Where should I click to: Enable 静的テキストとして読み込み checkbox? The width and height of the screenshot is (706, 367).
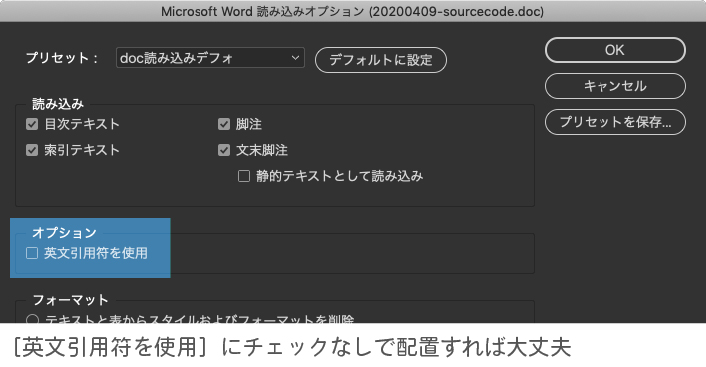coord(244,176)
